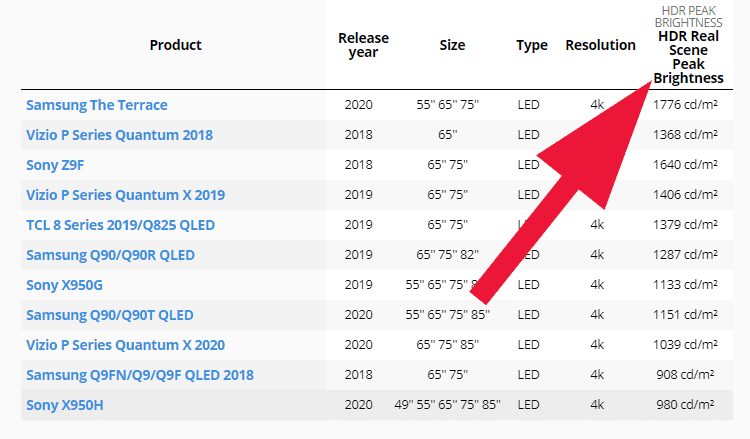The image size is (750, 439).
Task: Open the Sony X950H product link
Action: tap(65, 405)
